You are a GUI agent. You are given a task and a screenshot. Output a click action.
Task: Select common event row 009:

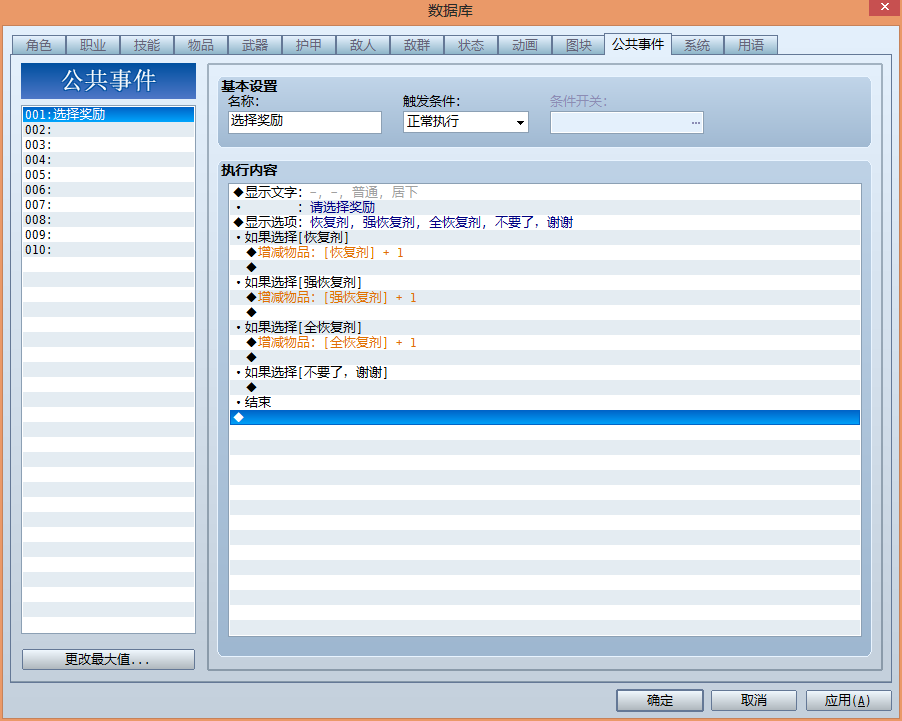coord(108,234)
